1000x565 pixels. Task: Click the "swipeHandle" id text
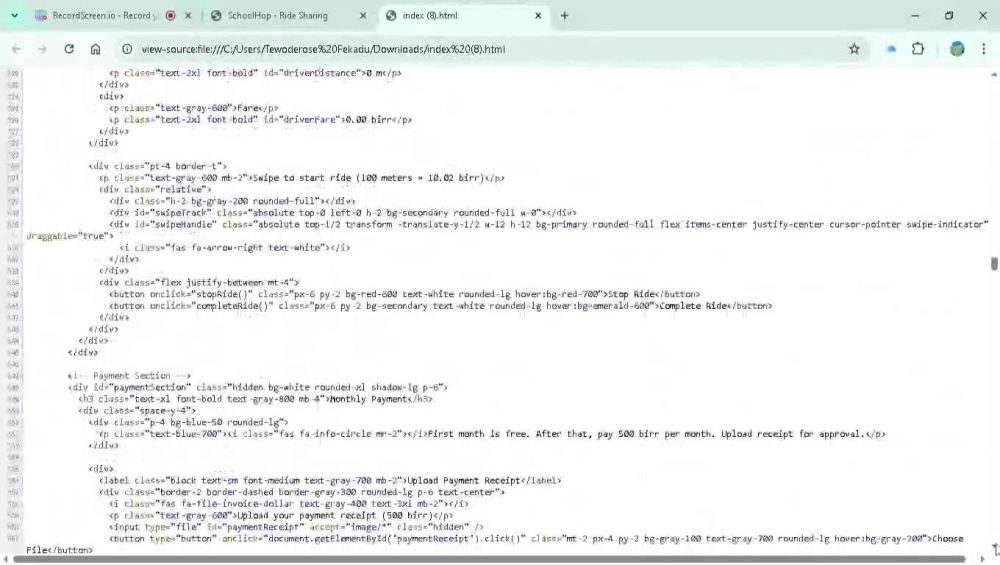tap(173, 224)
